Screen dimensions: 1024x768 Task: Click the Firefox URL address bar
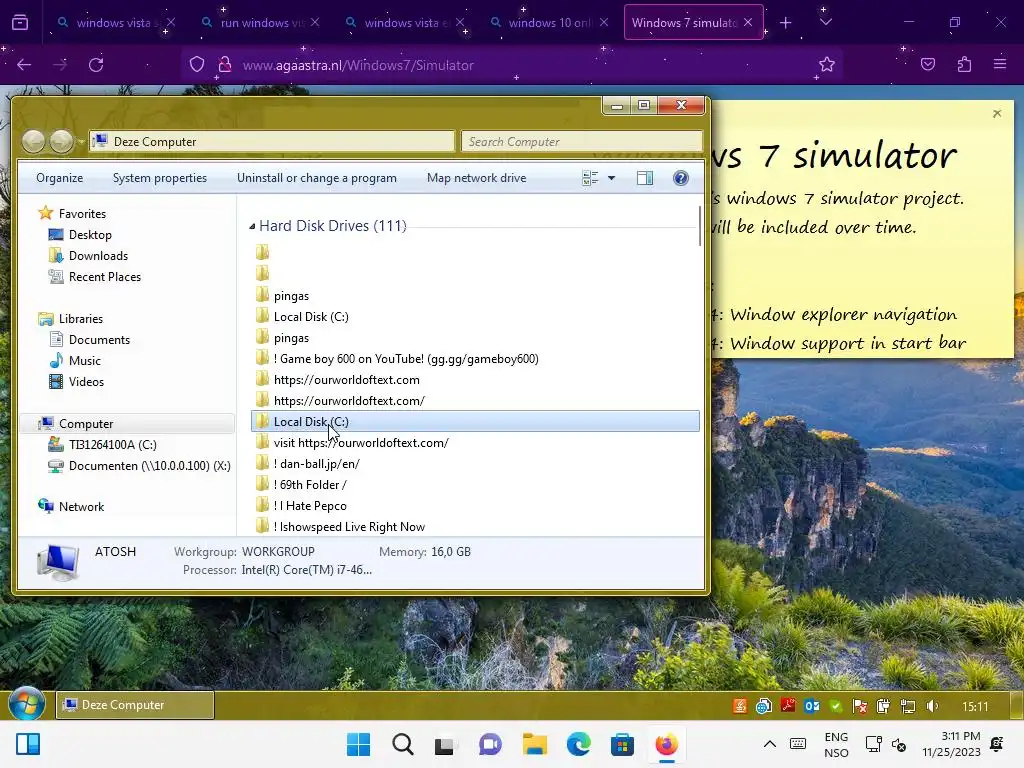[x=513, y=65]
